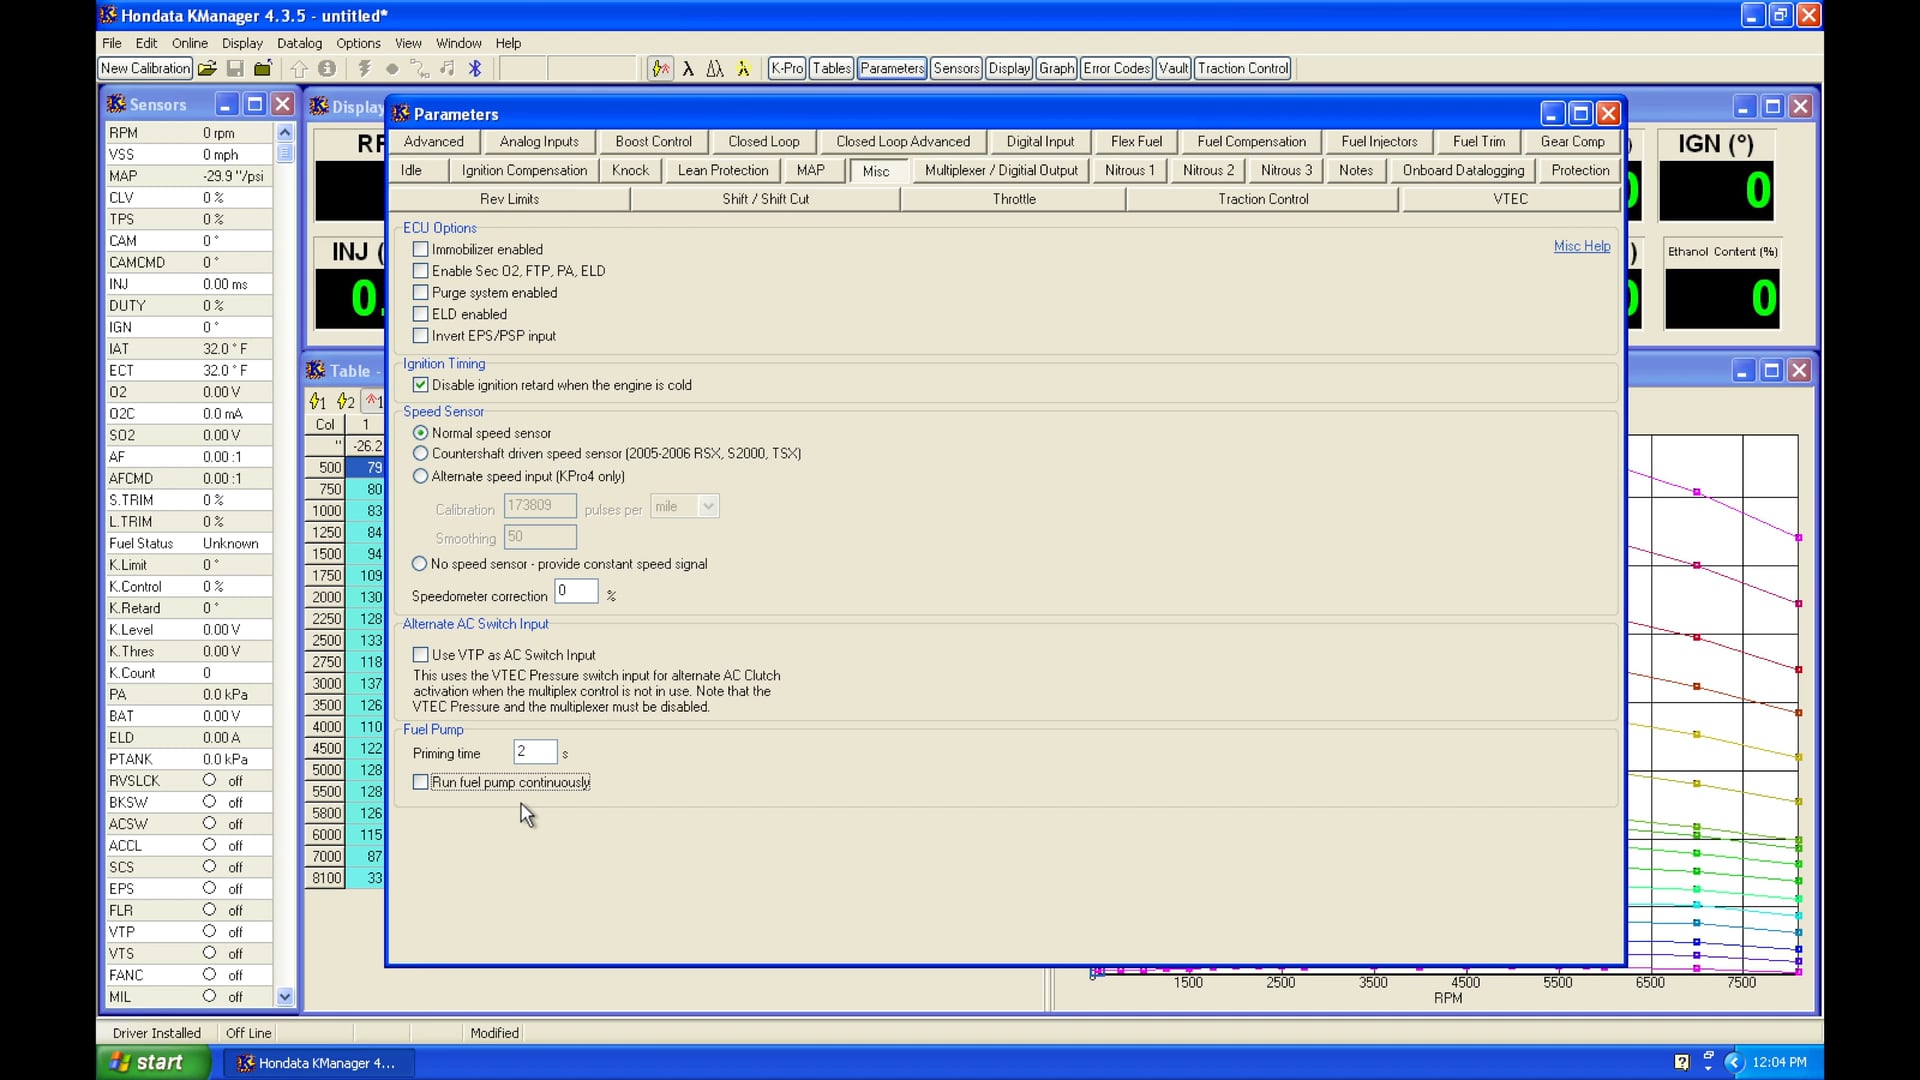This screenshot has height=1080, width=1920.
Task: Enable the Immobilizer enabled checkbox
Action: tap(421, 249)
